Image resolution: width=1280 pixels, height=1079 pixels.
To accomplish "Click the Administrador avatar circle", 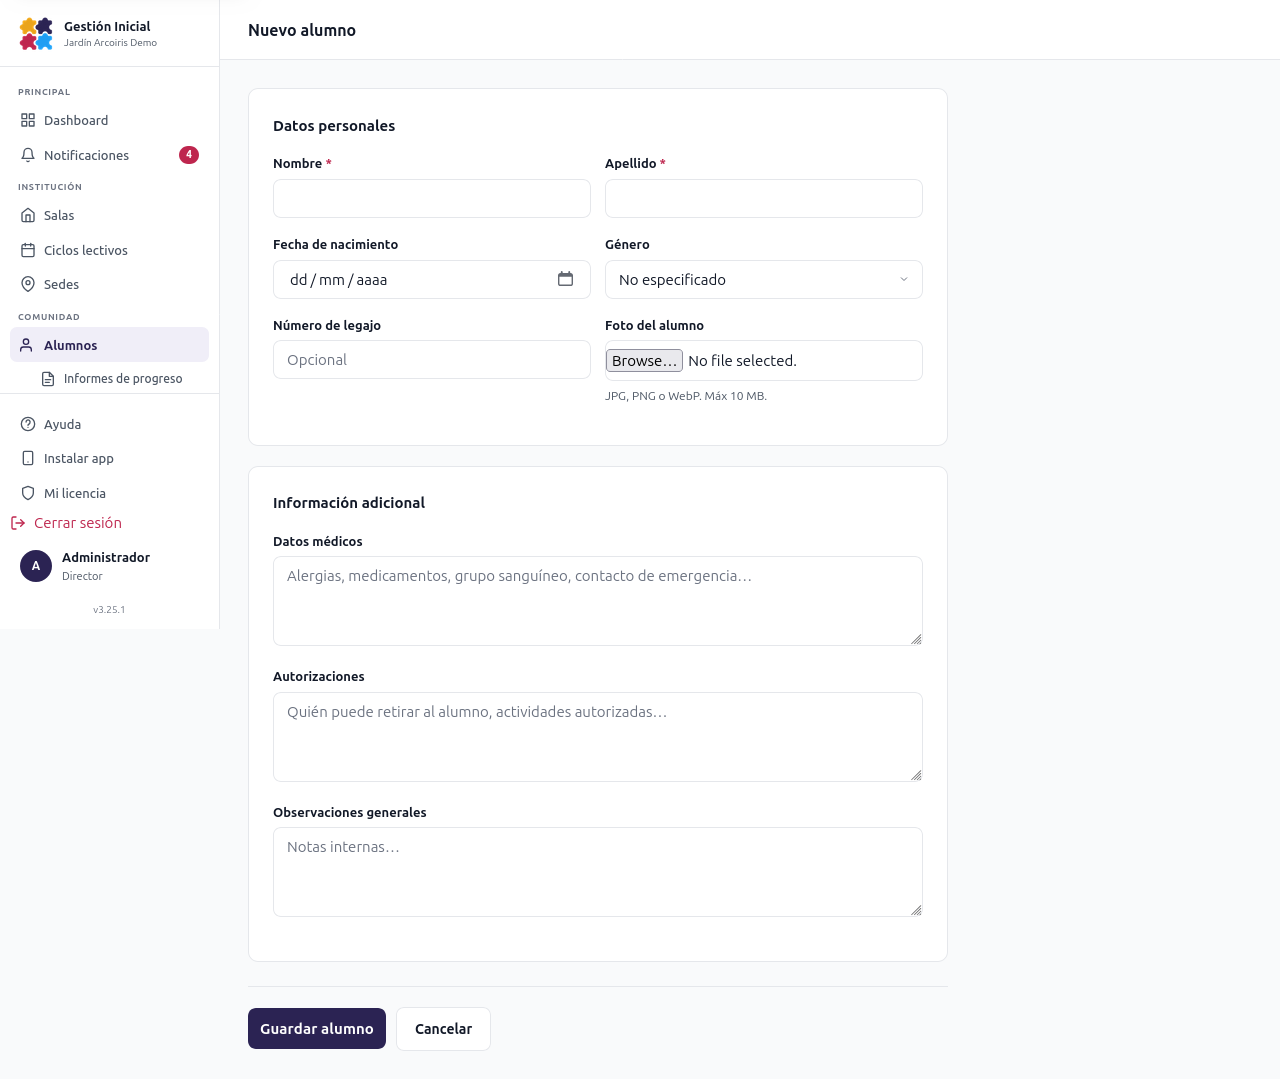I will tap(36, 566).
